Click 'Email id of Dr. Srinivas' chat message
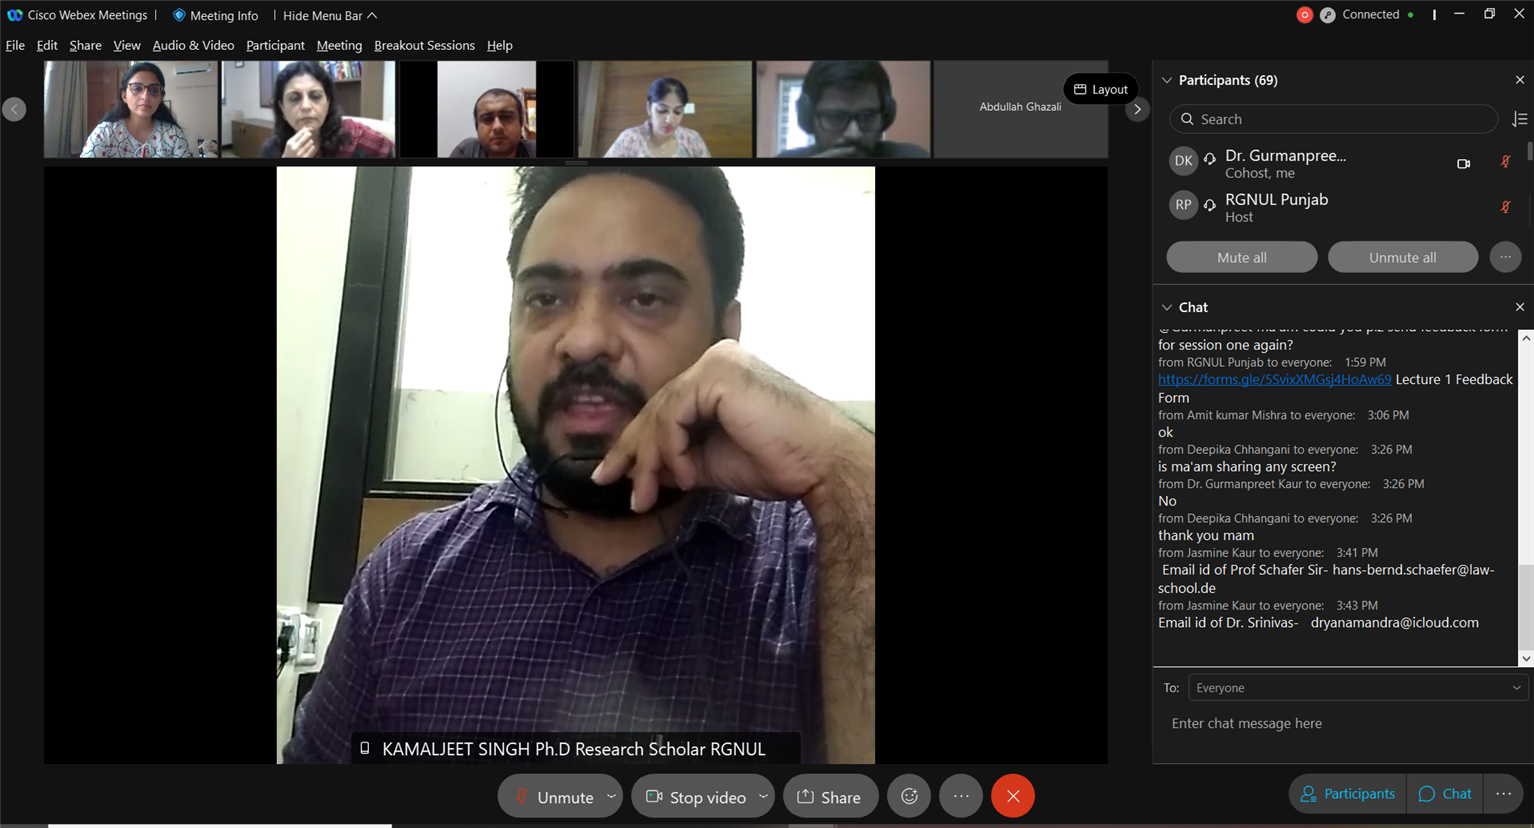This screenshot has height=828, width=1534. pyautogui.click(x=1318, y=623)
